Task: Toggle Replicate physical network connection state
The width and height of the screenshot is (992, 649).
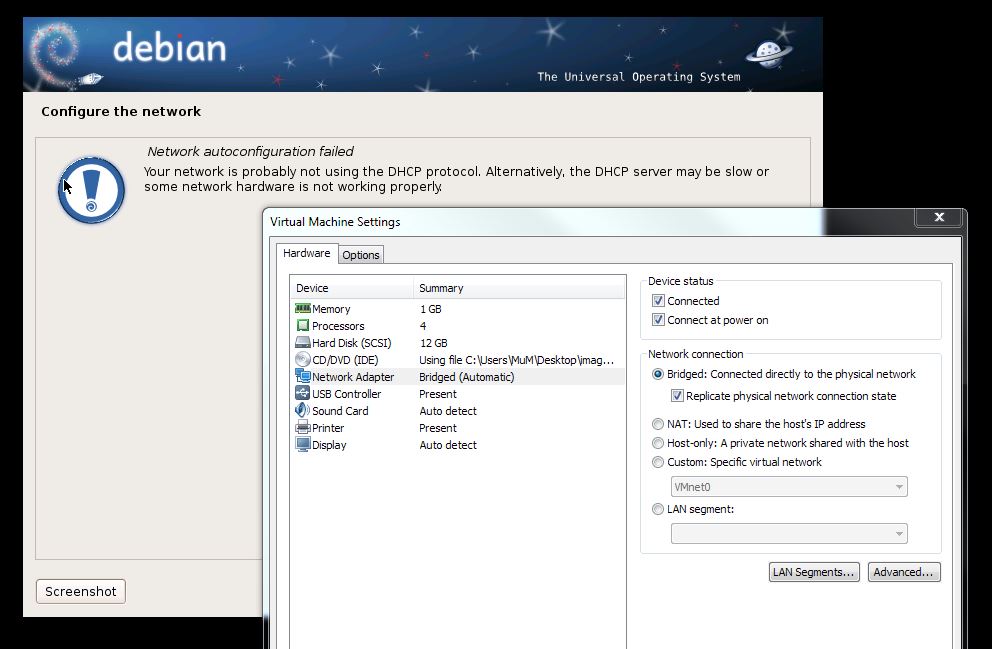Action: pyautogui.click(x=677, y=396)
